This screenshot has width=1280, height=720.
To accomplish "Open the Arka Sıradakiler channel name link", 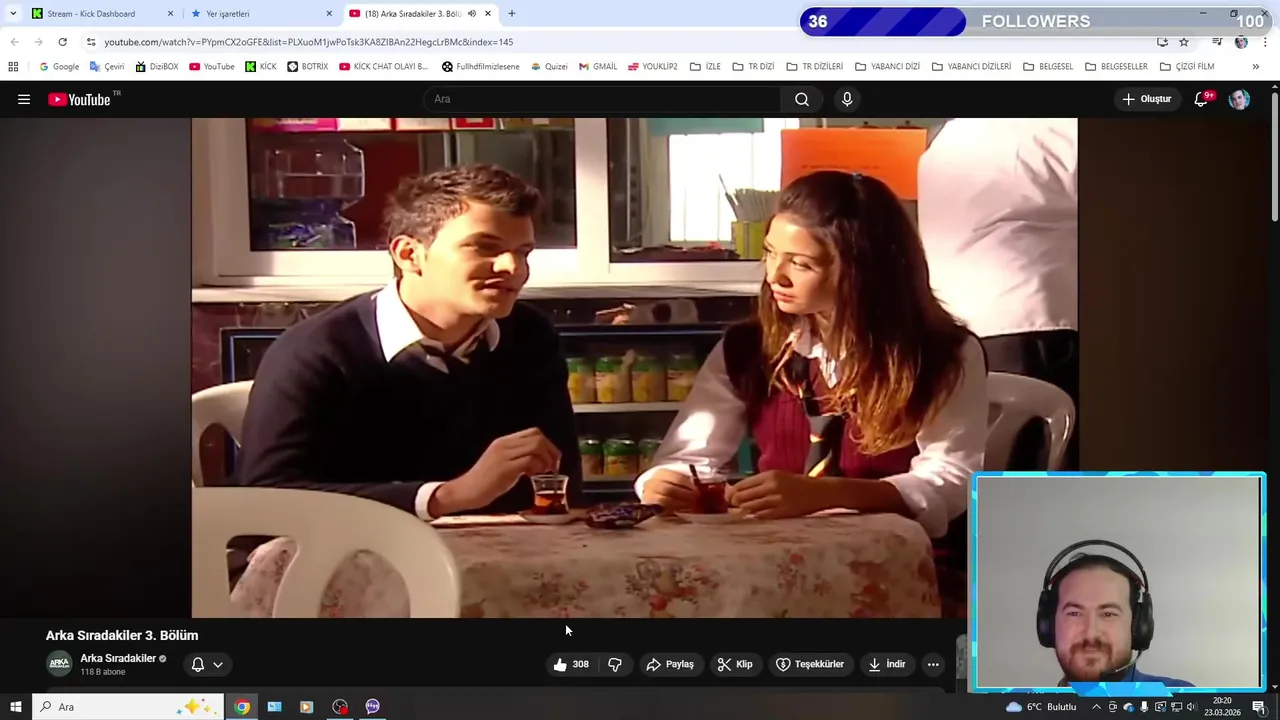I will point(118,658).
